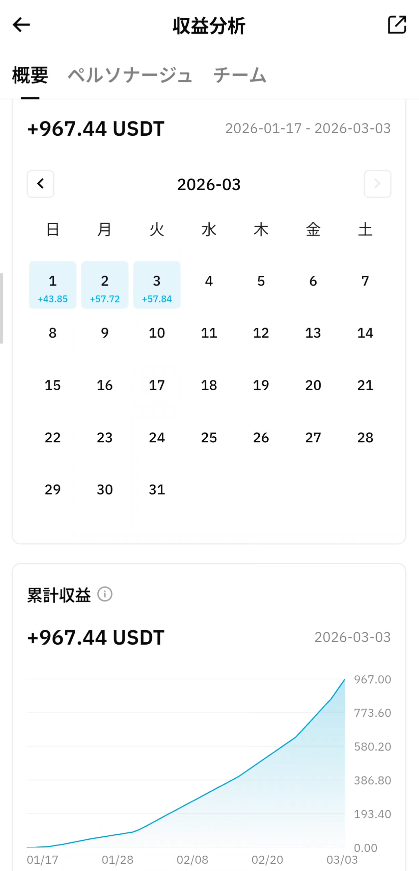419x871 pixels.
Task: Open info icon beside 累計収益
Action: click(105, 594)
